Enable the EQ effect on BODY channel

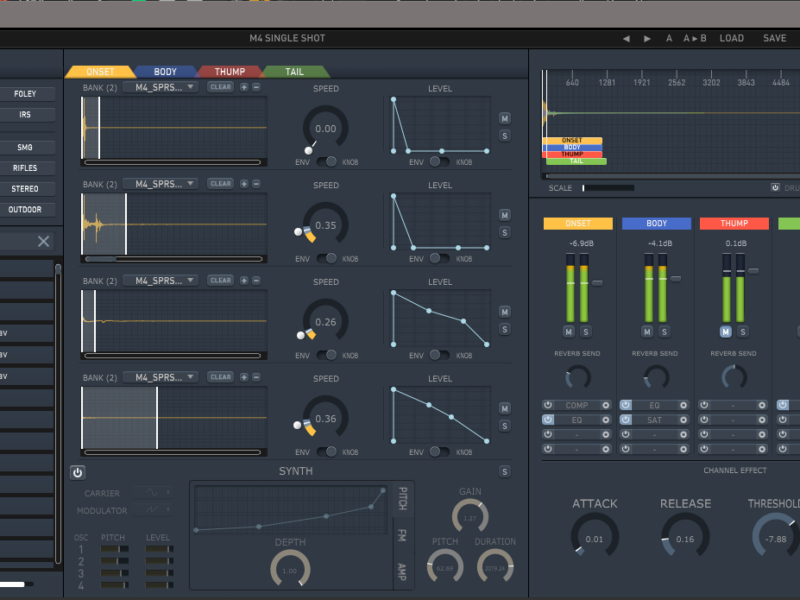626,405
